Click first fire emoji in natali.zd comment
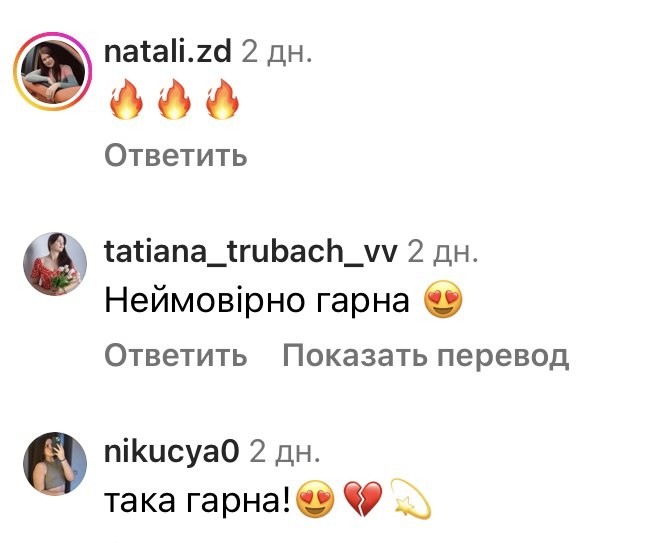 [126, 100]
